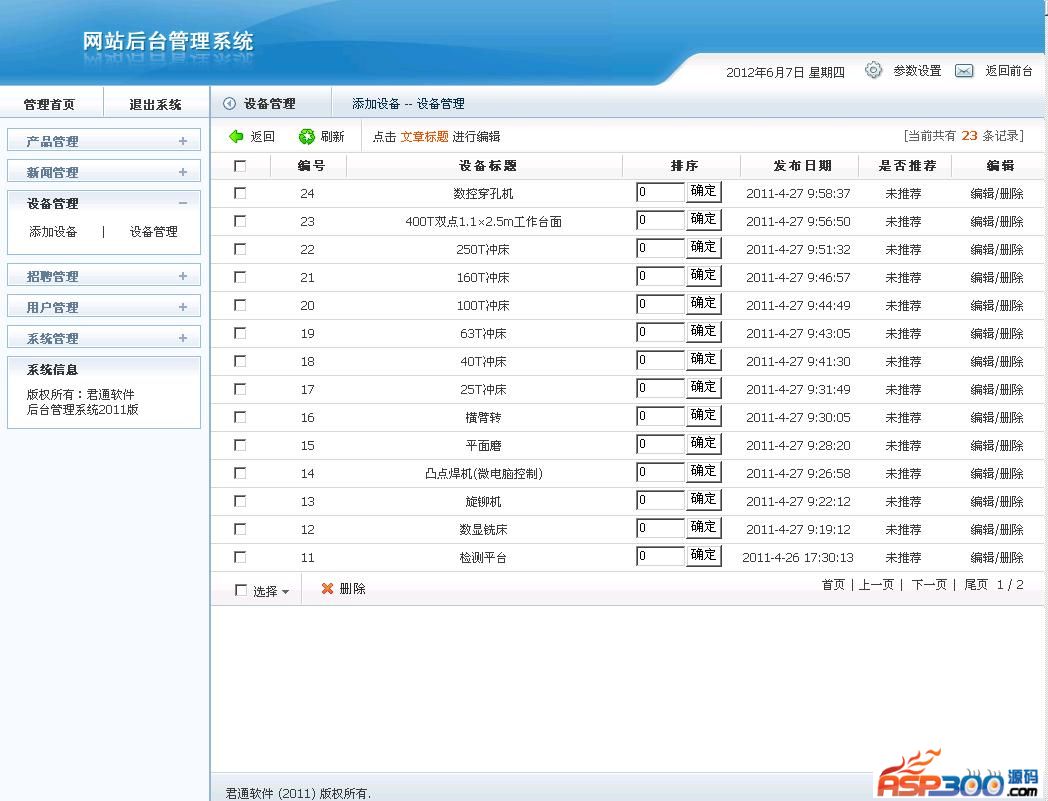Viewport: 1048px width, 801px height.
Task: Go to next page via 下一页 link
Action: pyautogui.click(x=928, y=585)
